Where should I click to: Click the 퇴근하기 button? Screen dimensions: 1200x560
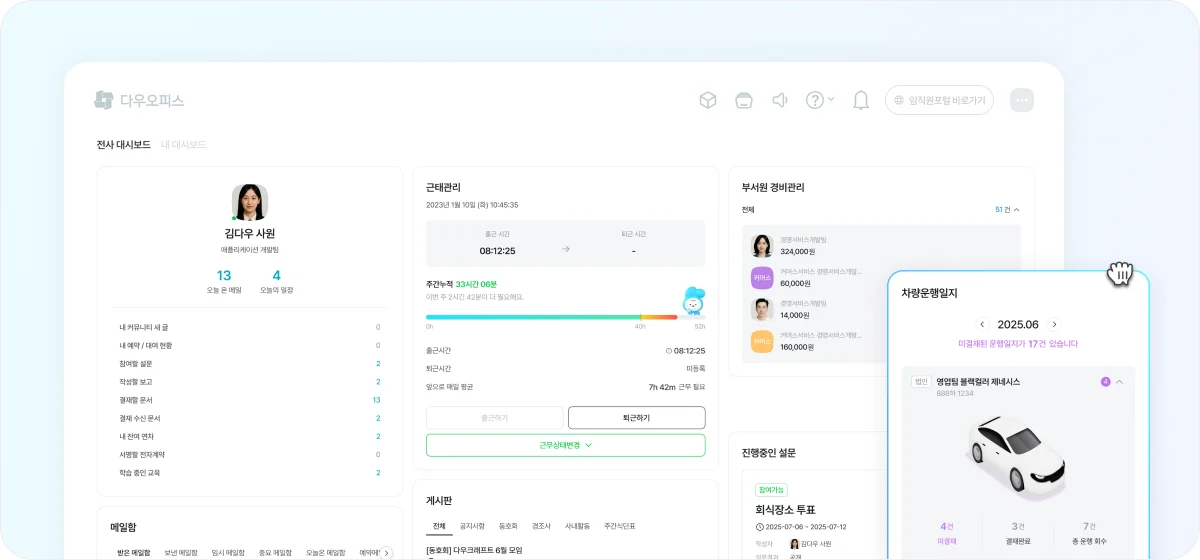tap(636, 418)
